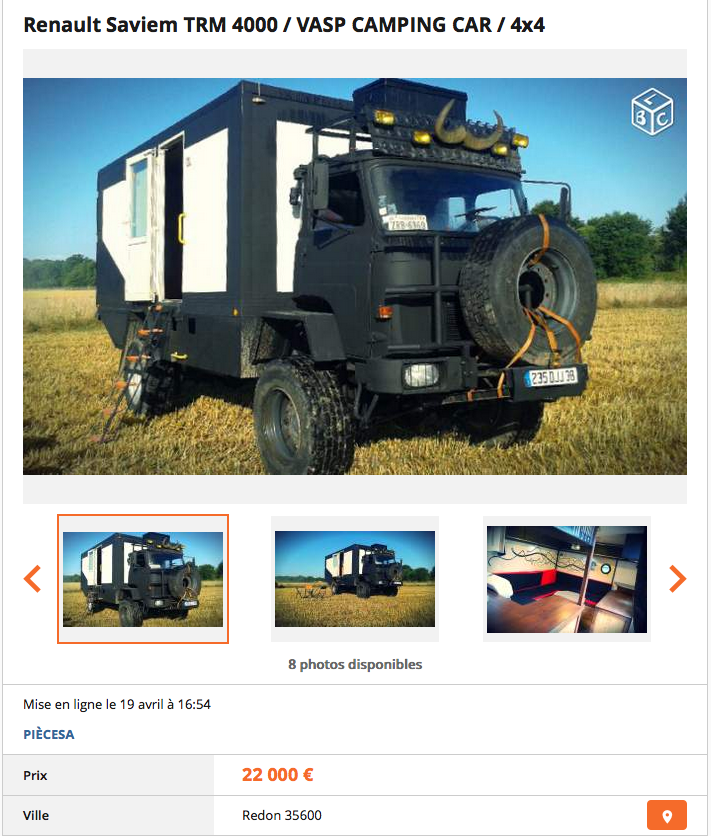Open the map location pin button

667,815
